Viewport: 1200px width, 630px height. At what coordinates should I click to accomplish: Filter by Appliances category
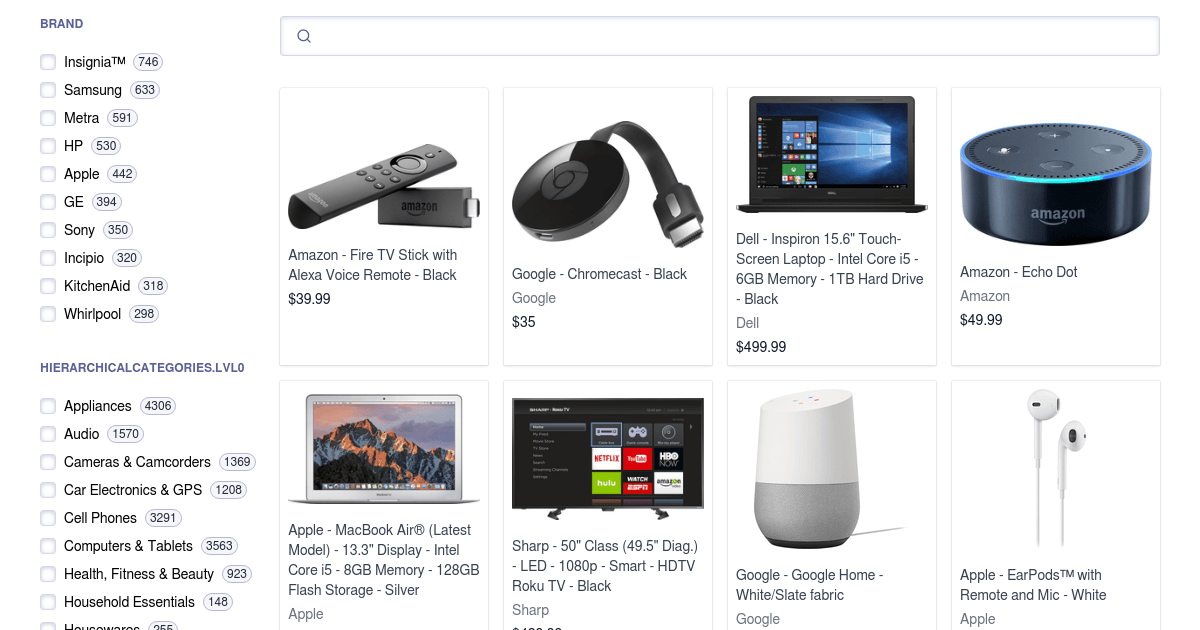tap(48, 406)
